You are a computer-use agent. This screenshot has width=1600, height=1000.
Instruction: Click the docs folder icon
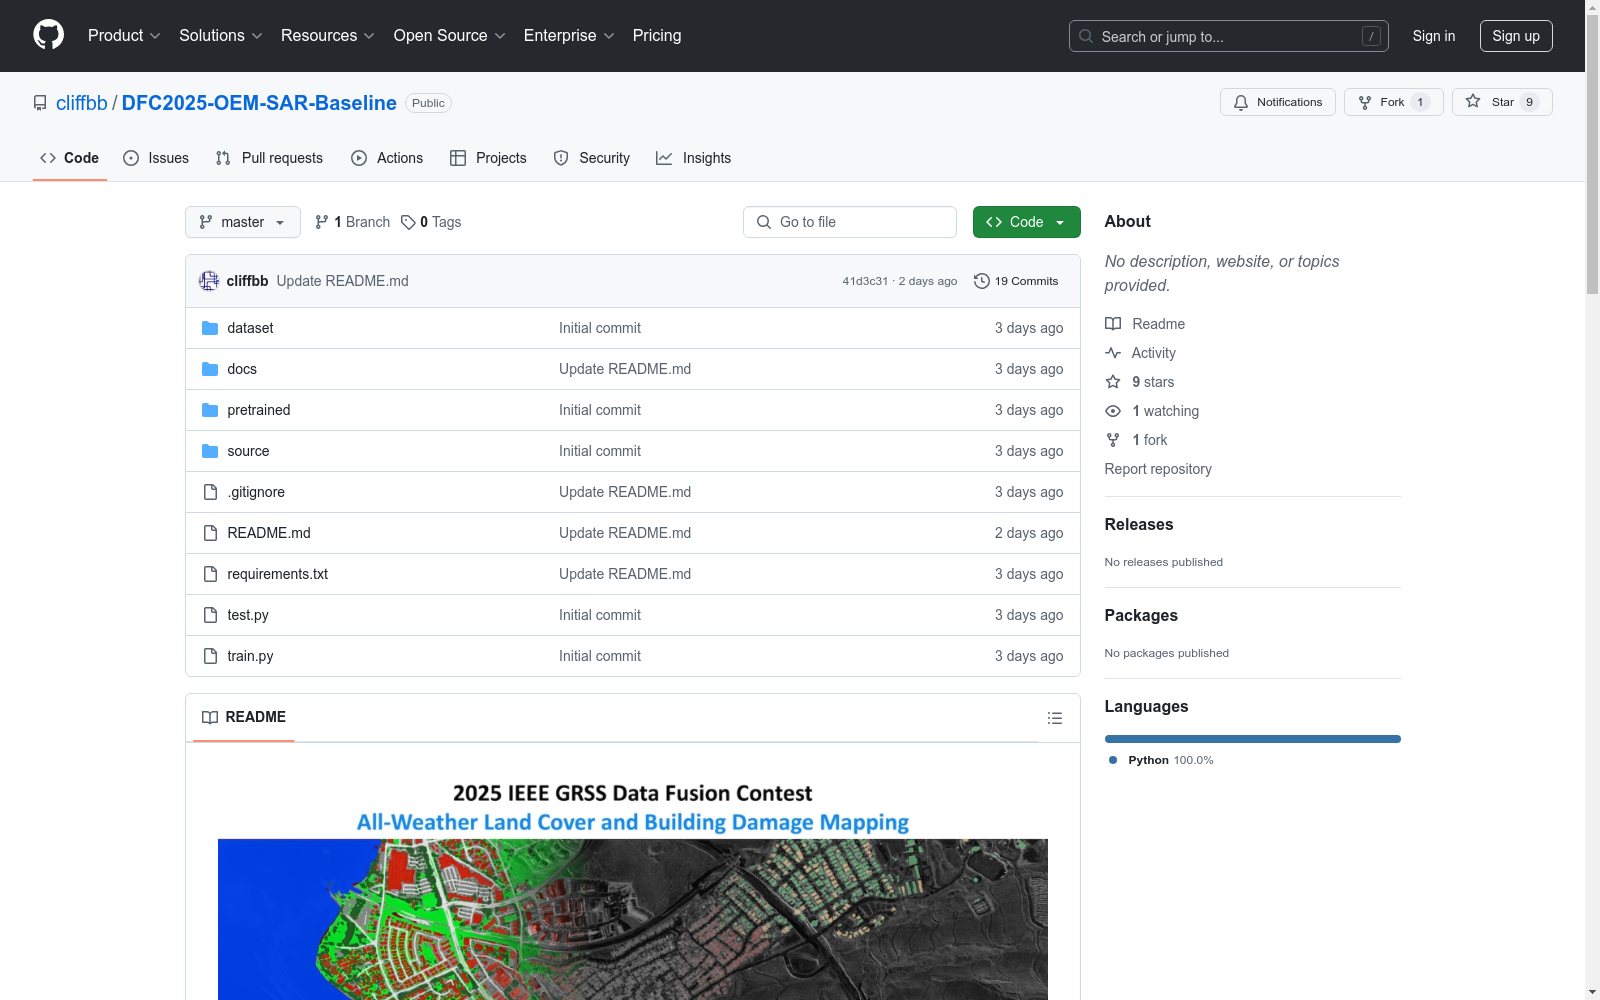coord(210,368)
